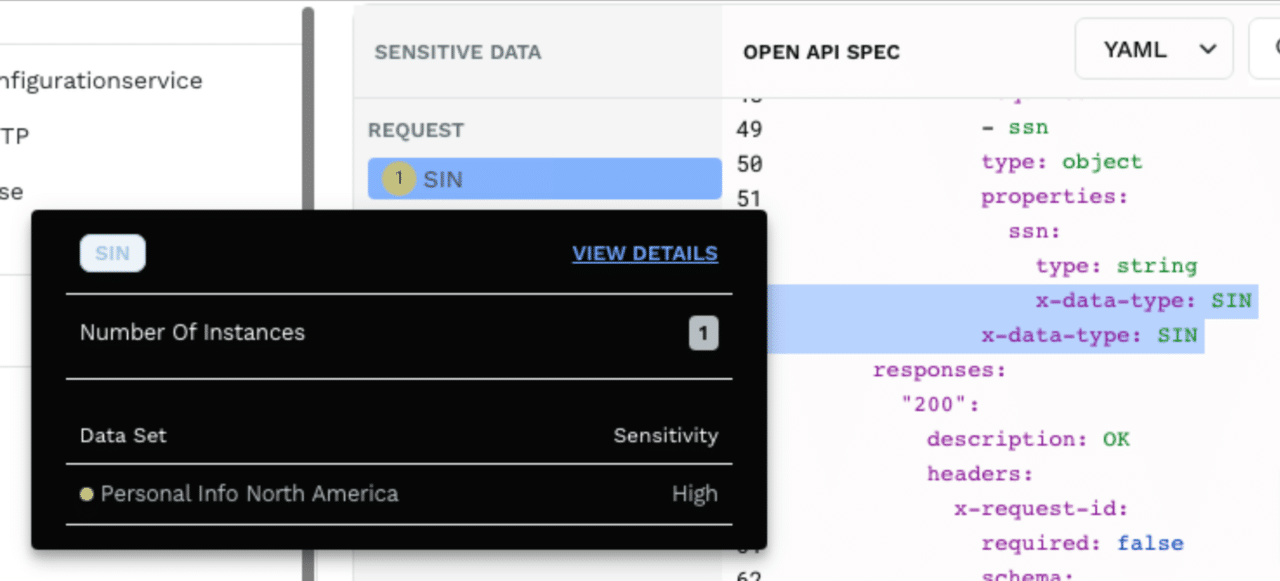This screenshot has width=1280, height=581.
Task: Click the Number Of Instances badge in the tooltip
Action: click(x=703, y=333)
